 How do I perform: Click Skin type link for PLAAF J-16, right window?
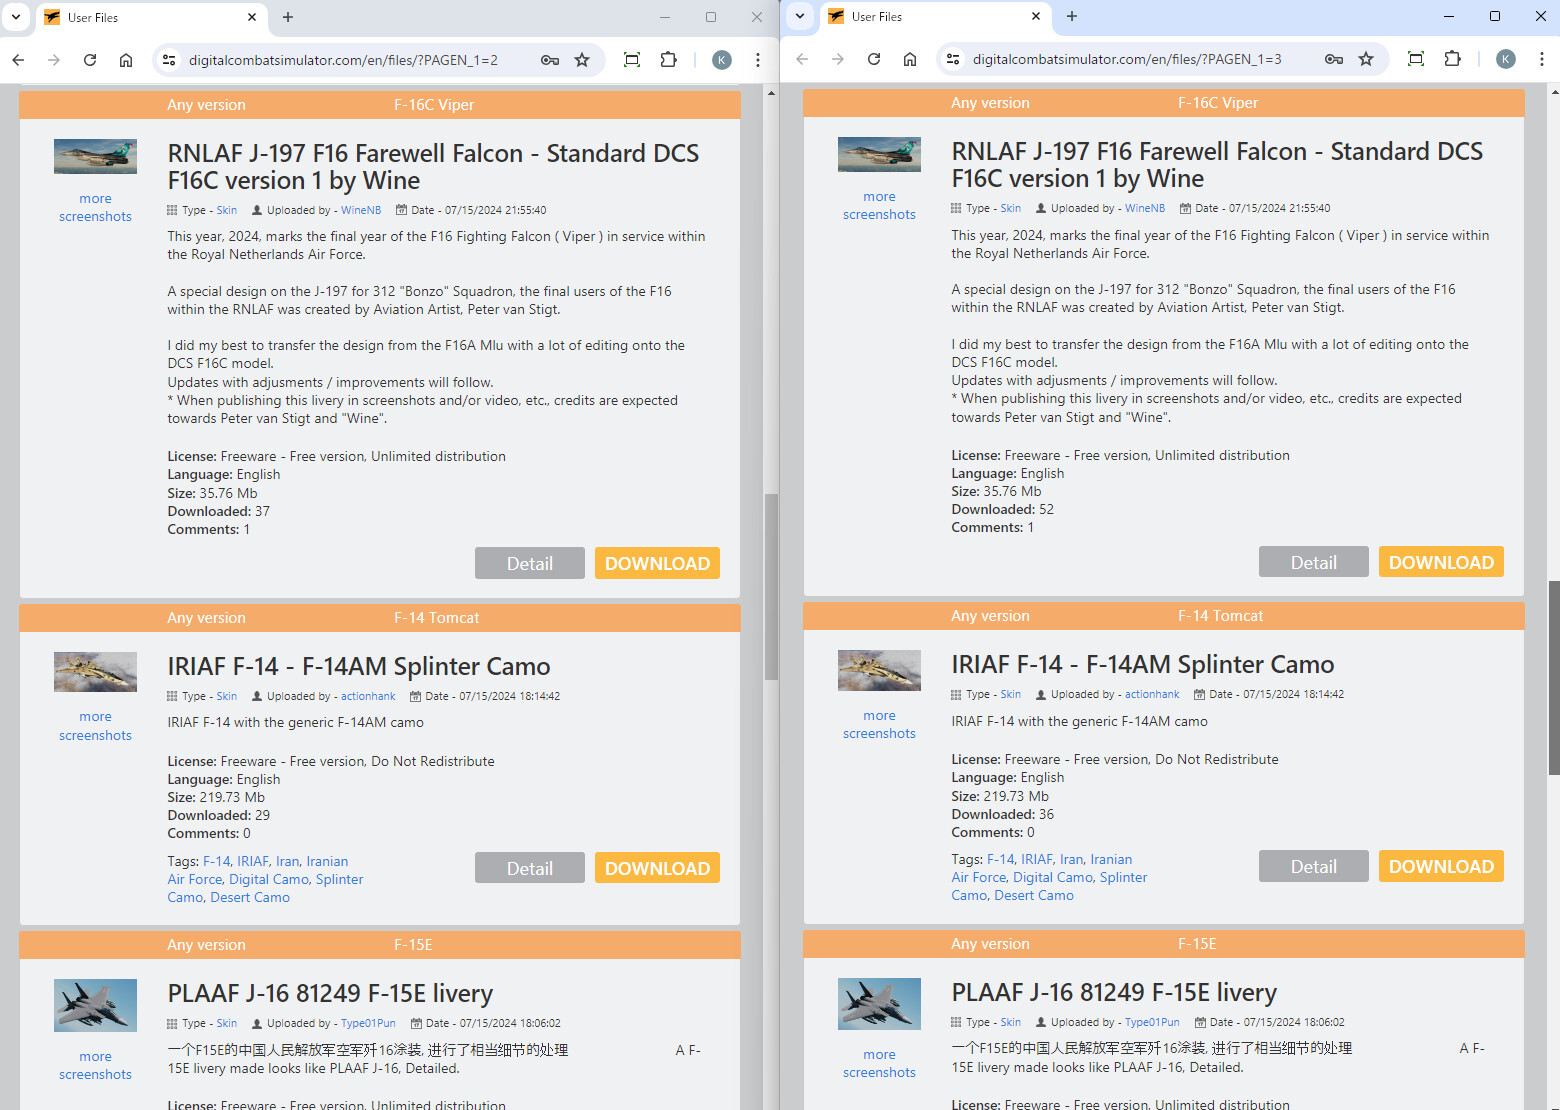[x=1011, y=1022]
